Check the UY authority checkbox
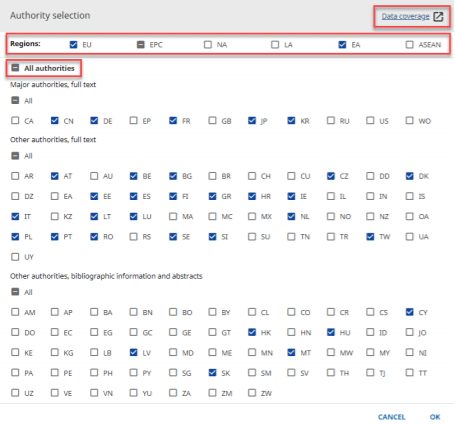This screenshot has width=455, height=425. (15, 257)
